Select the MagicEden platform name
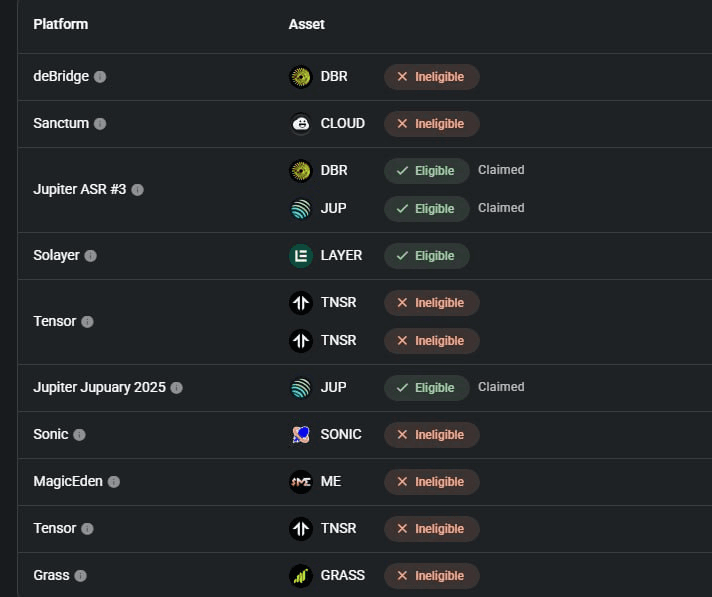The image size is (712, 597). click(x=68, y=481)
